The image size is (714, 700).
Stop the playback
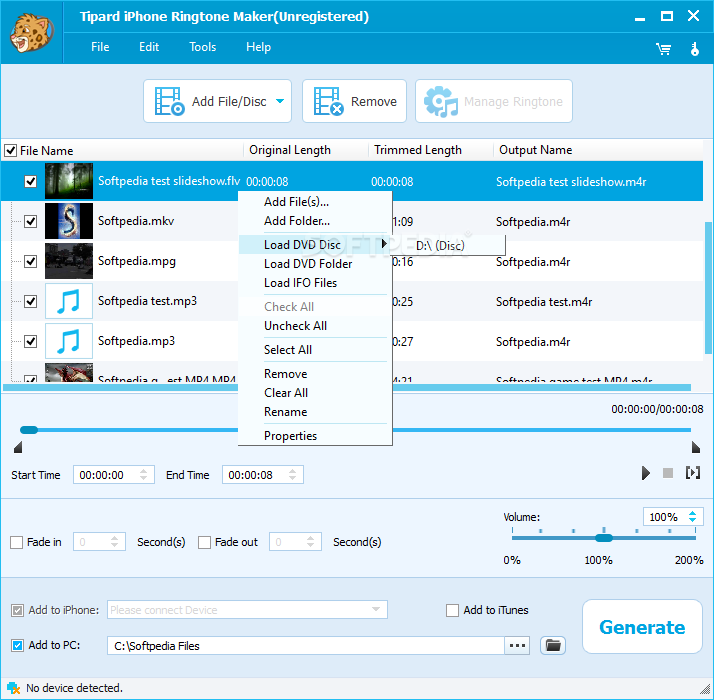(x=668, y=473)
